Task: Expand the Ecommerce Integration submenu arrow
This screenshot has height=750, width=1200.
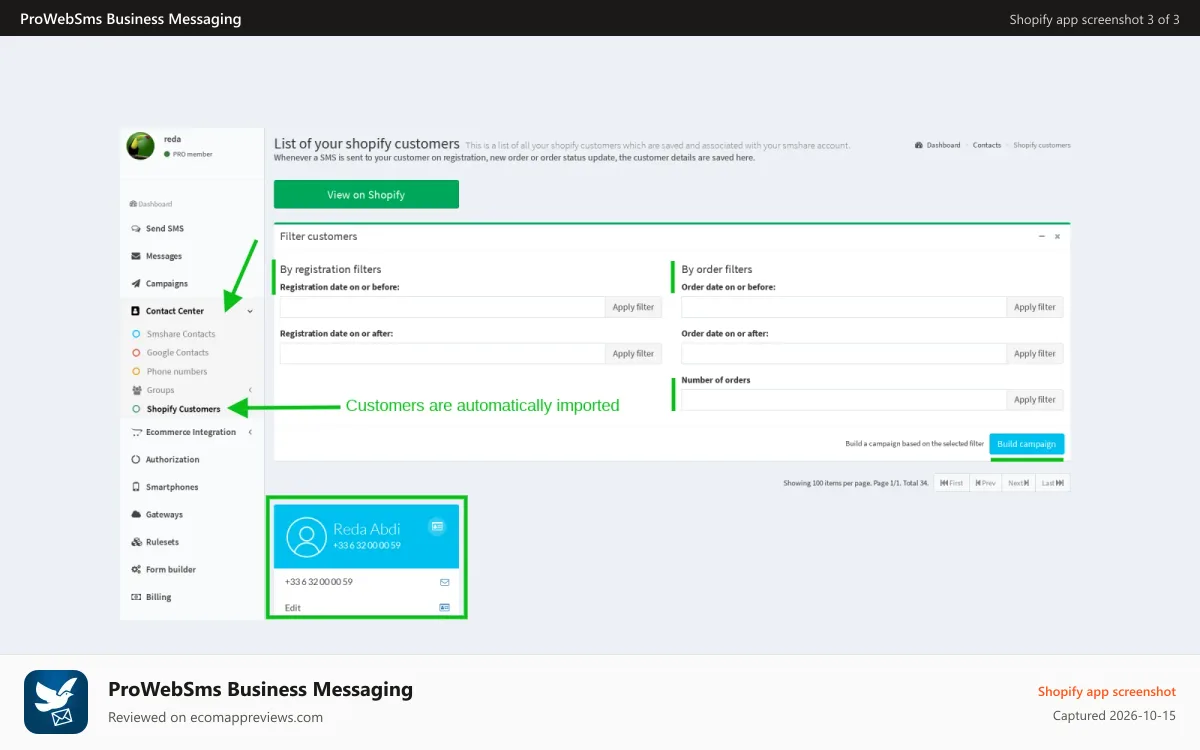Action: click(250, 432)
